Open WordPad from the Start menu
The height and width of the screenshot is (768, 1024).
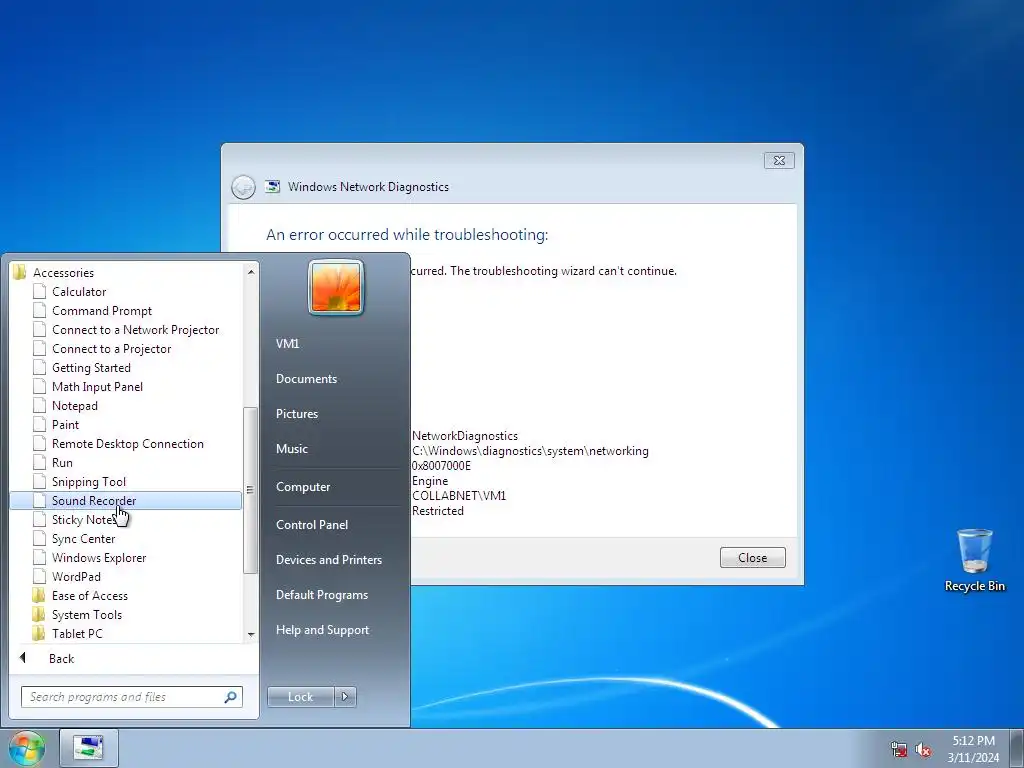pos(76,577)
